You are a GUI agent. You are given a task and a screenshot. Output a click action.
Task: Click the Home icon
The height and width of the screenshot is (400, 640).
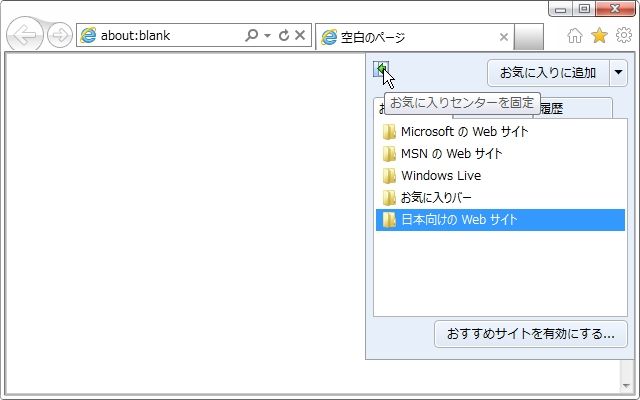(575, 36)
